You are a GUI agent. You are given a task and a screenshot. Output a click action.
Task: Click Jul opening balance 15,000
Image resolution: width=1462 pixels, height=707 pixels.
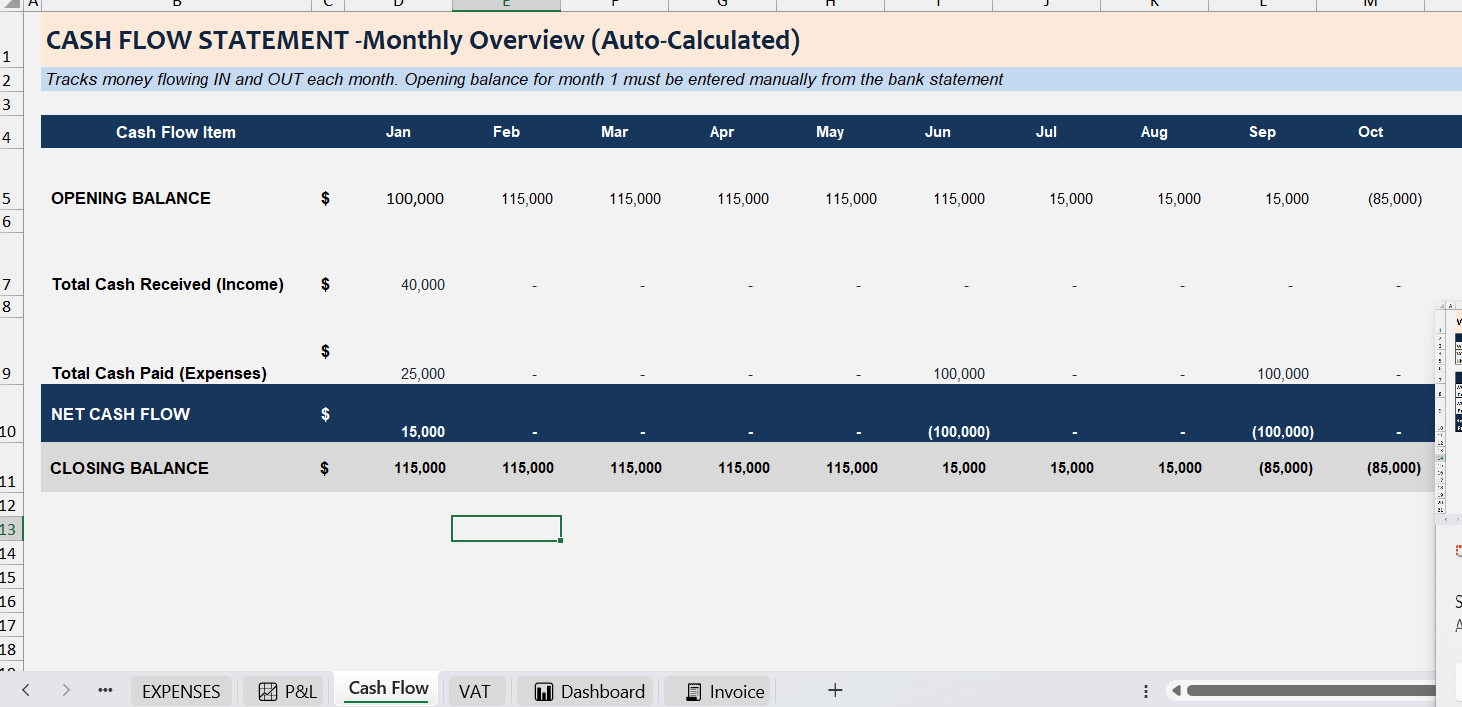point(1071,199)
